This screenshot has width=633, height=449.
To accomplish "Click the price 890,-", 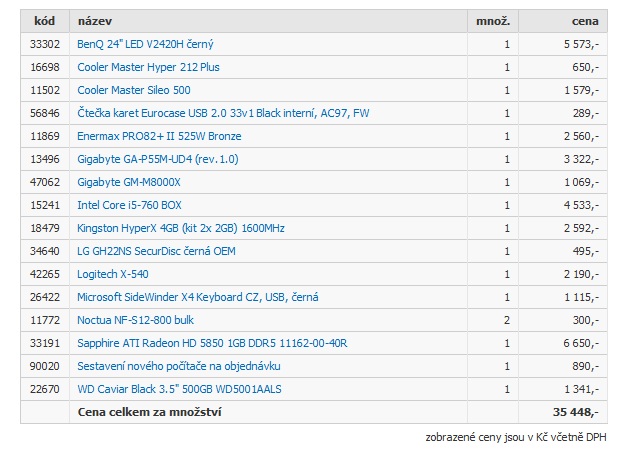I will pyautogui.click(x=585, y=366).
